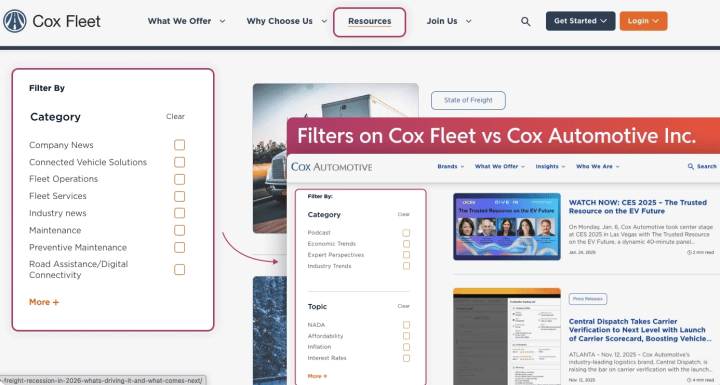Expand Cox Automotive What We Offer menu
The width and height of the screenshot is (720, 385).
pos(500,166)
